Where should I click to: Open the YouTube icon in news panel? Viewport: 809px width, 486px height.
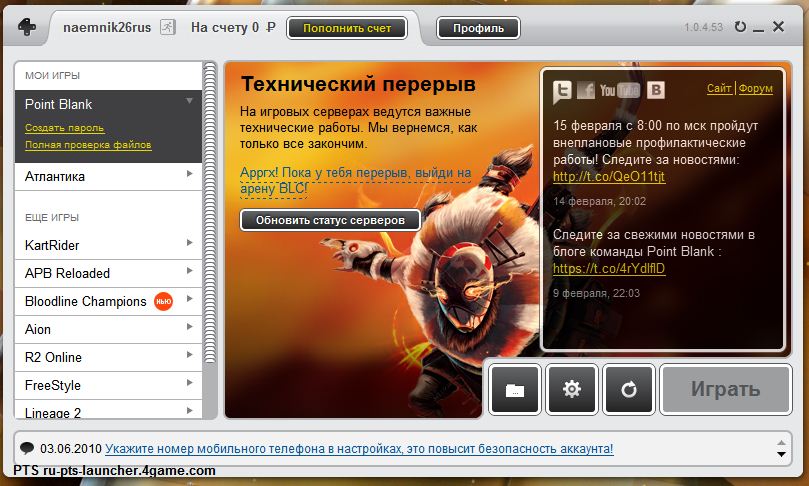tap(620, 90)
